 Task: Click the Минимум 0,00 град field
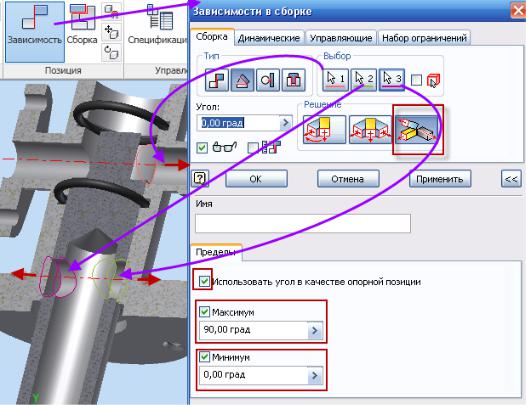(x=253, y=375)
